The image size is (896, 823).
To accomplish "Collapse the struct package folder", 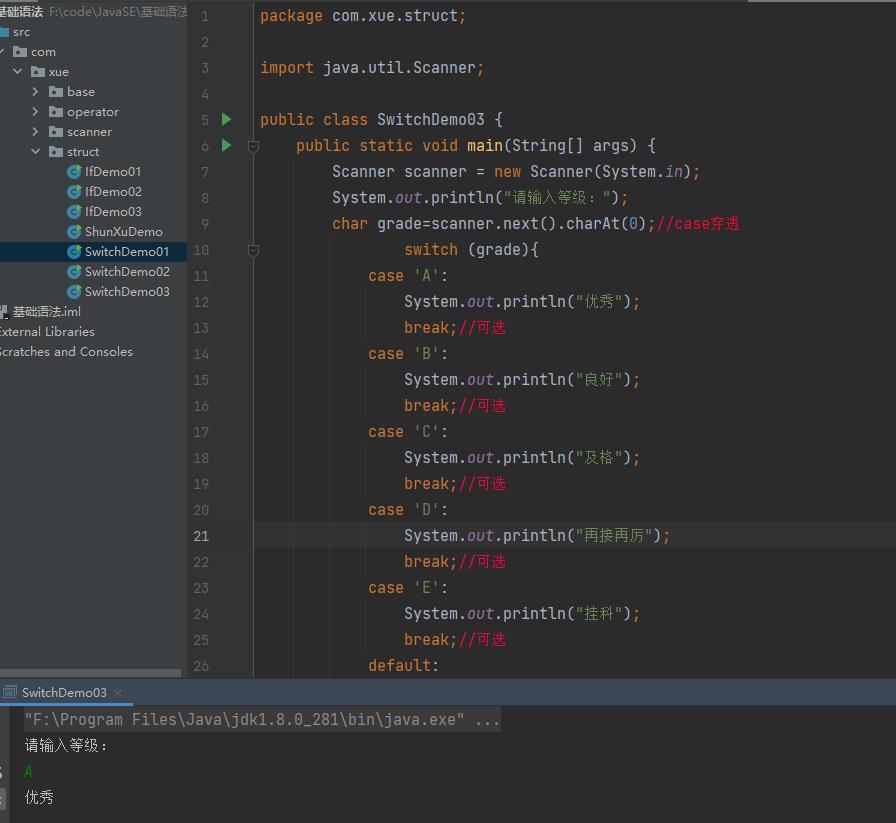I will coord(35,151).
